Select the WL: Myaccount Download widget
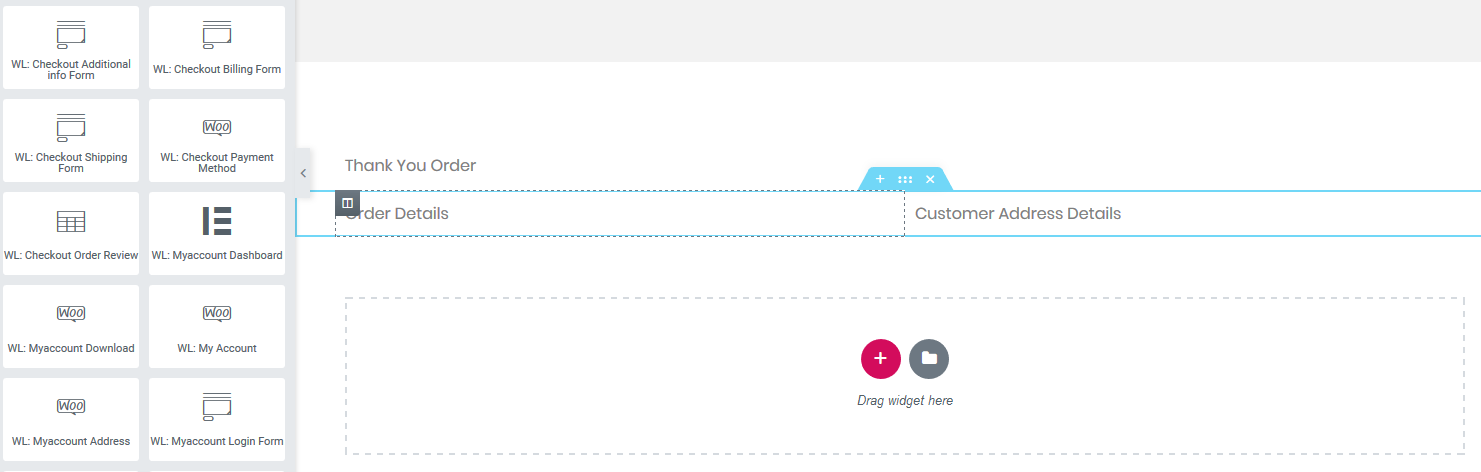This screenshot has height=472, width=1481. point(71,326)
